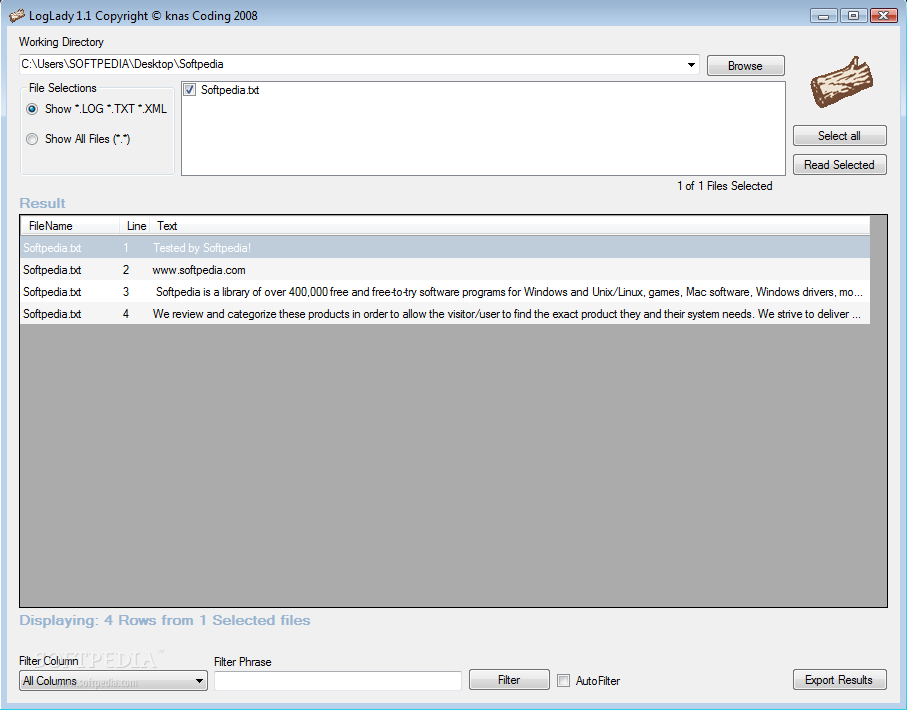Sort results by Line column header
This screenshot has height=710, width=907.
135,226
